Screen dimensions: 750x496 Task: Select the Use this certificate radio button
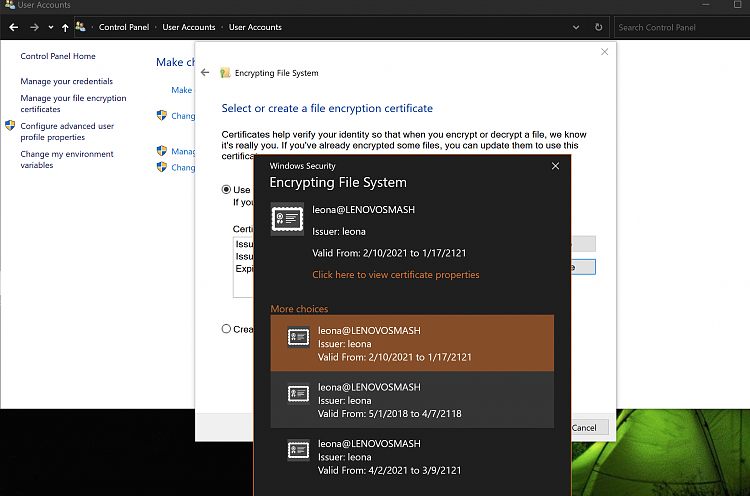[x=226, y=189]
